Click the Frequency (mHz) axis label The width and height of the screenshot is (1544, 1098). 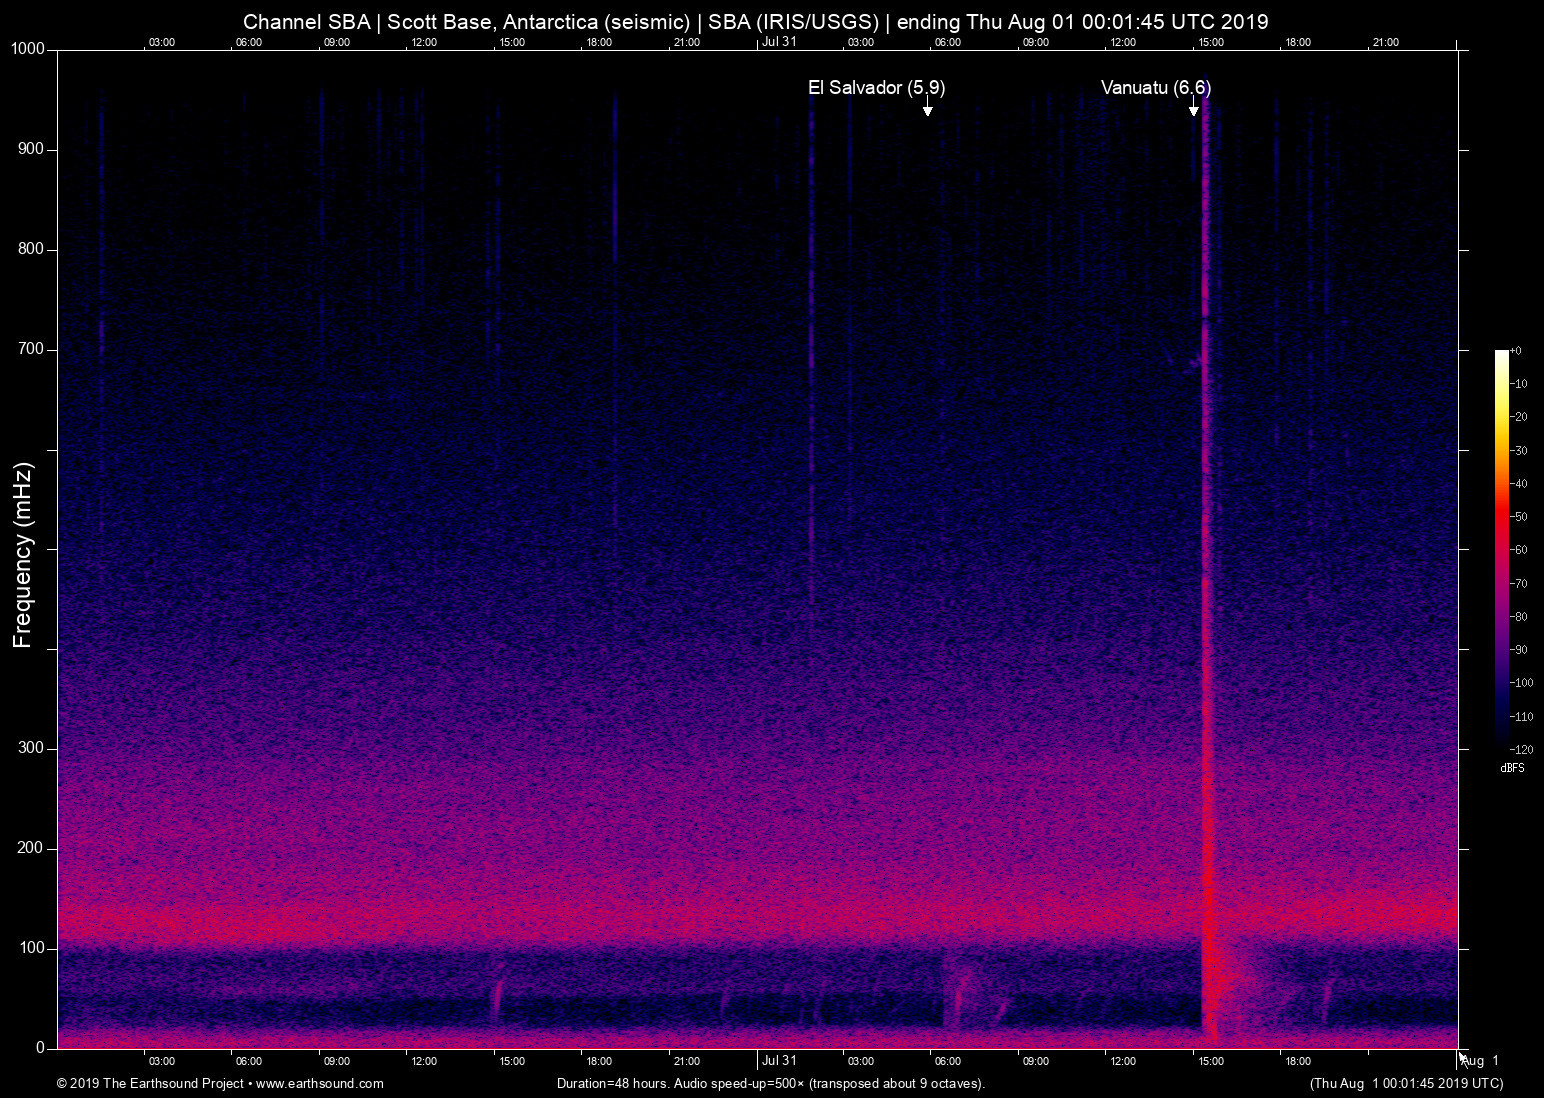point(23,555)
